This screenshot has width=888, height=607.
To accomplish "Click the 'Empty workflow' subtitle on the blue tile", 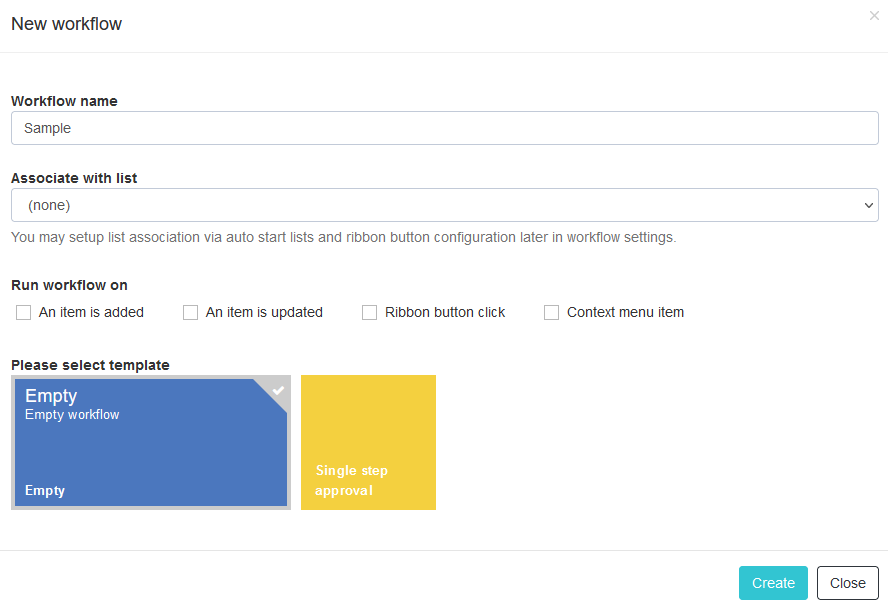I will (x=72, y=414).
